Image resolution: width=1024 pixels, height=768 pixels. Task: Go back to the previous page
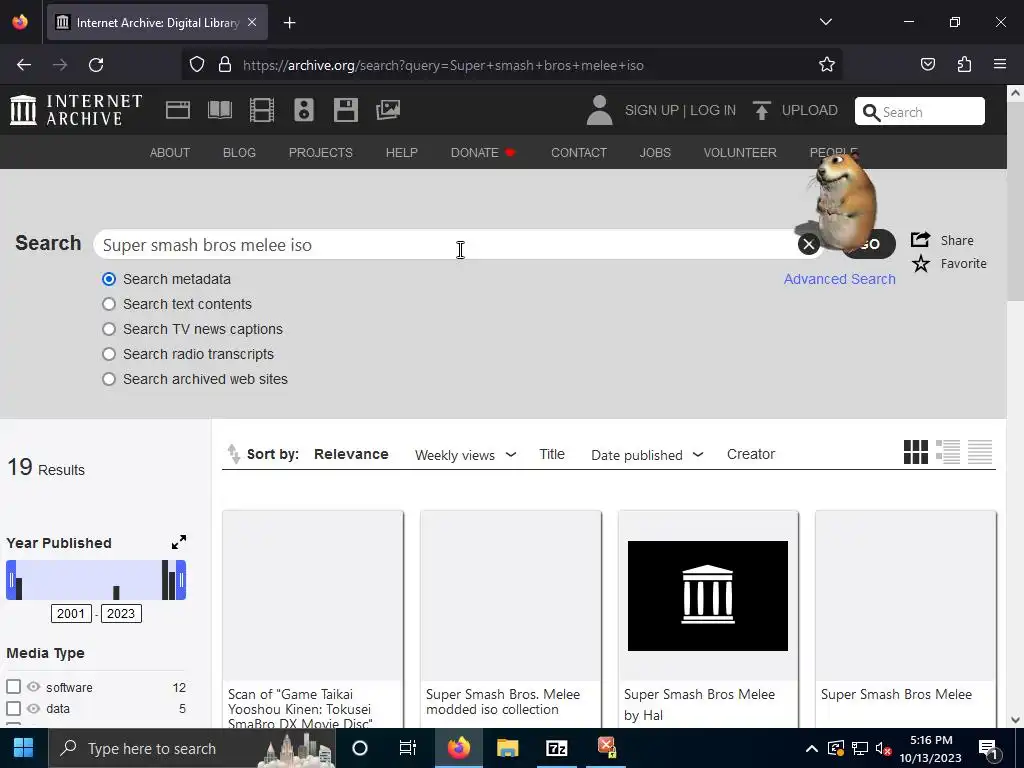coord(24,65)
